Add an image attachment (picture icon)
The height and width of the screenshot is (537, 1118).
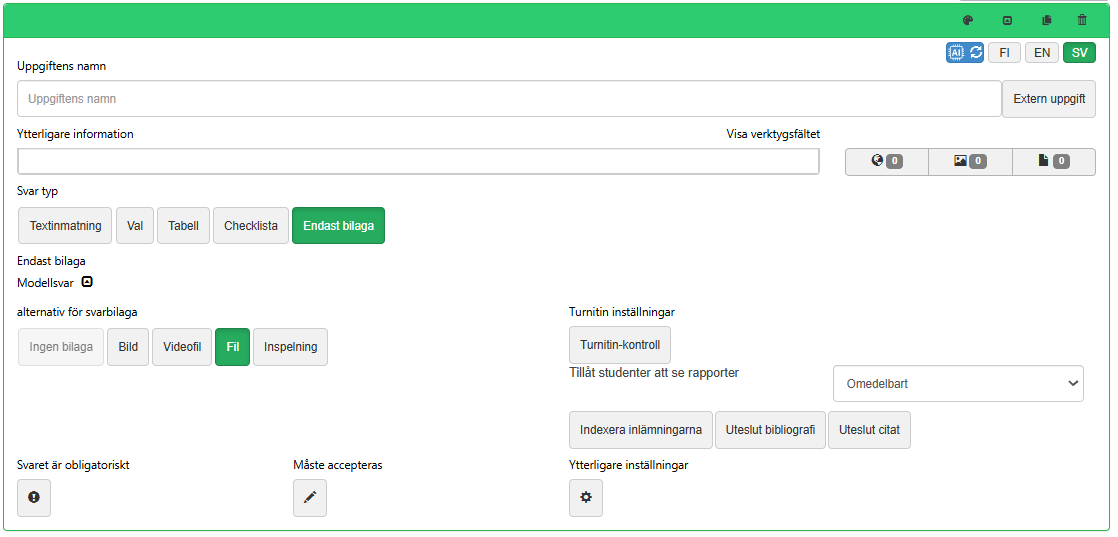(x=970, y=161)
